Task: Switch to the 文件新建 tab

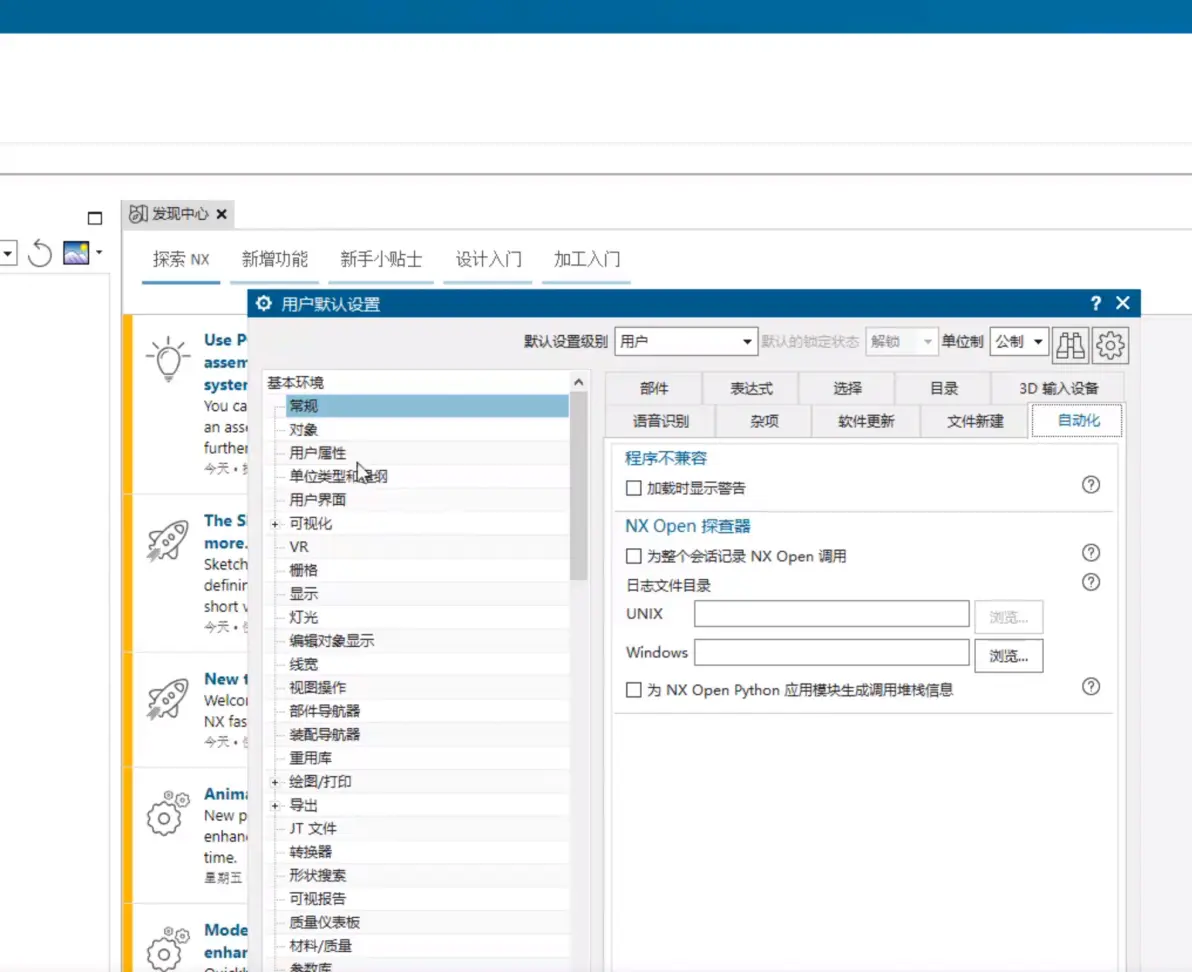Action: pyautogui.click(x=975, y=421)
